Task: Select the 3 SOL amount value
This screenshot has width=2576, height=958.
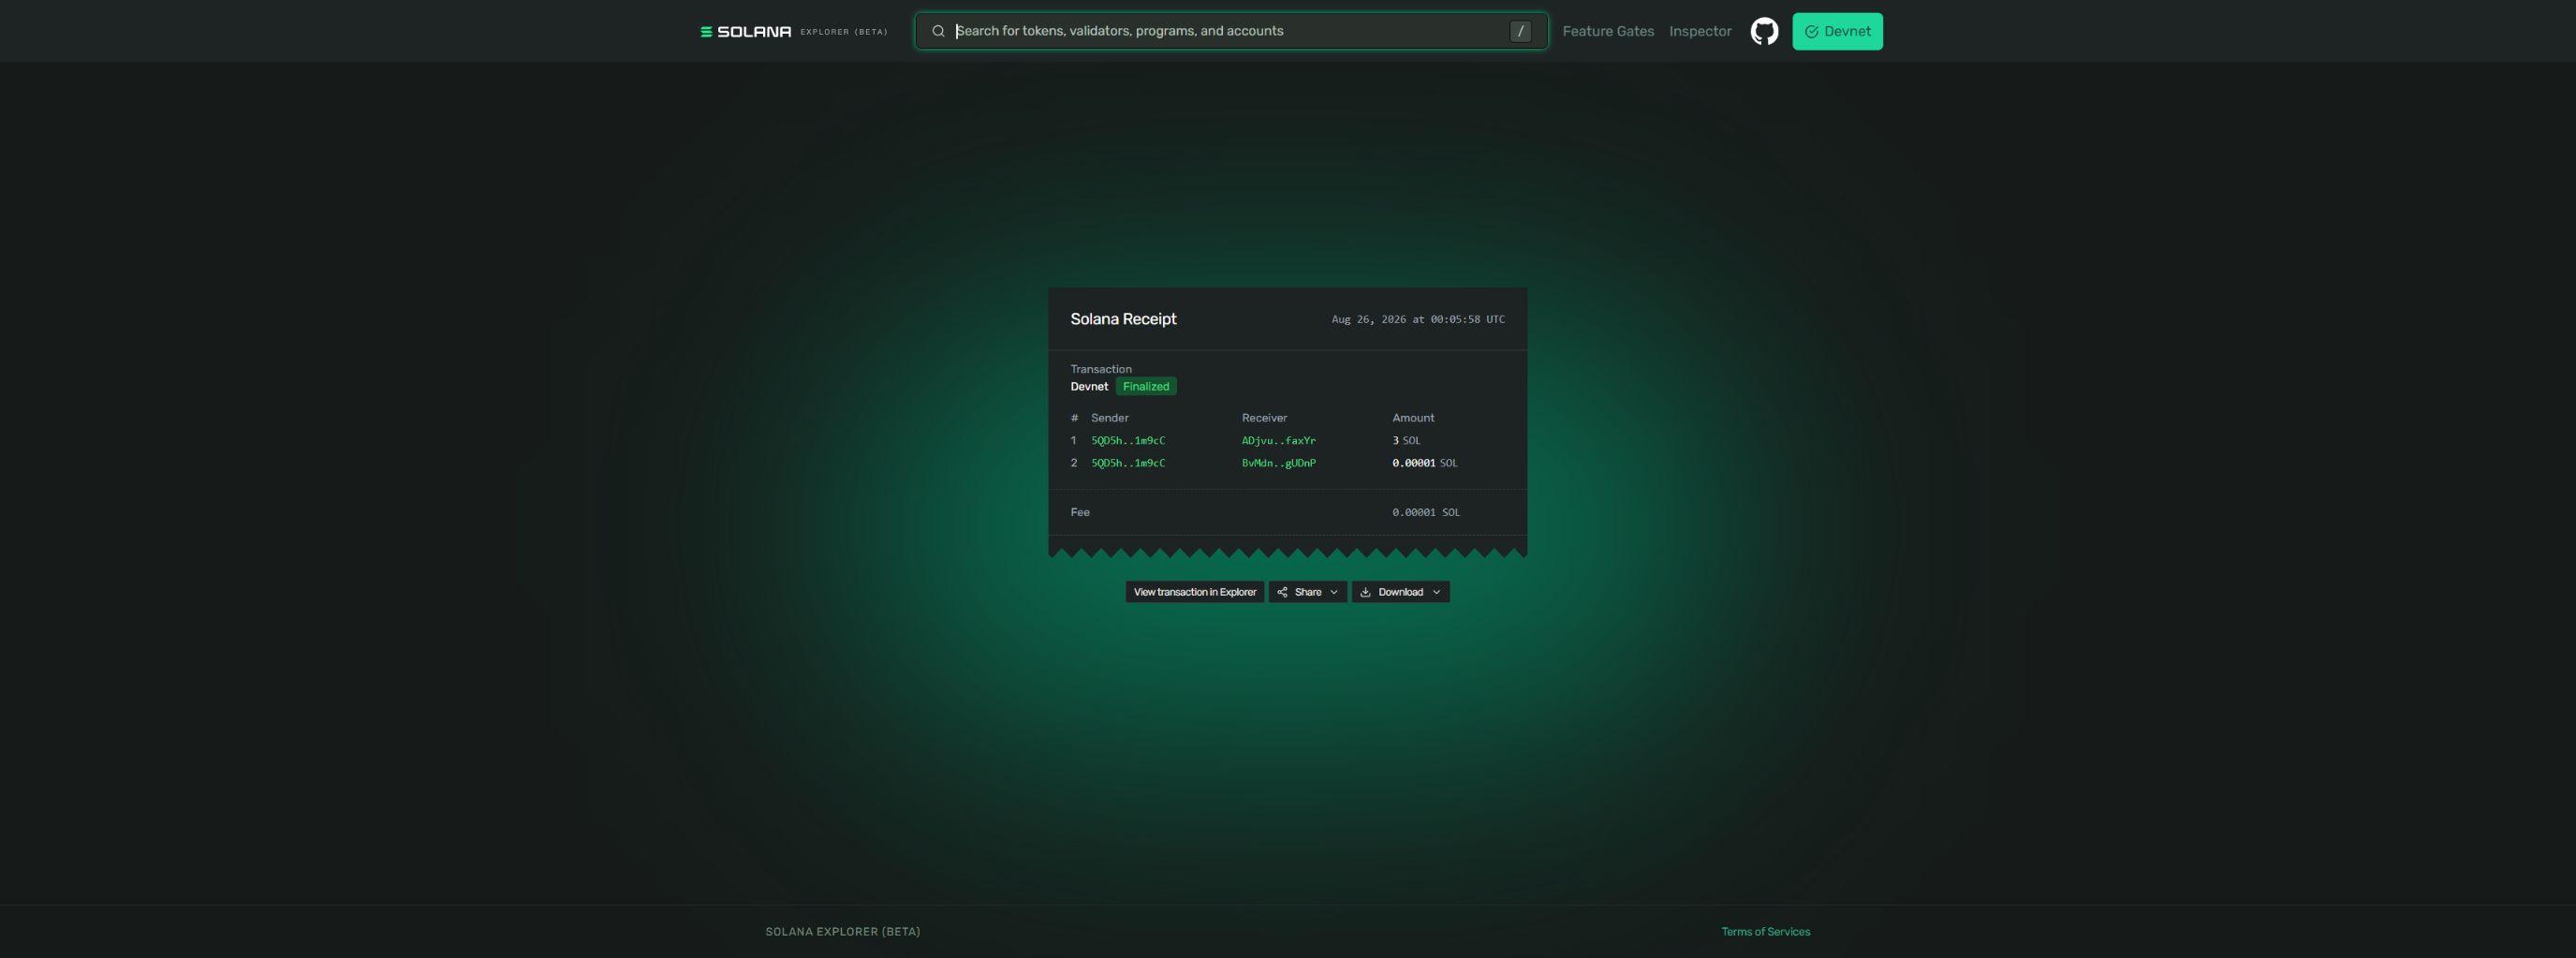Action: [x=1406, y=440]
